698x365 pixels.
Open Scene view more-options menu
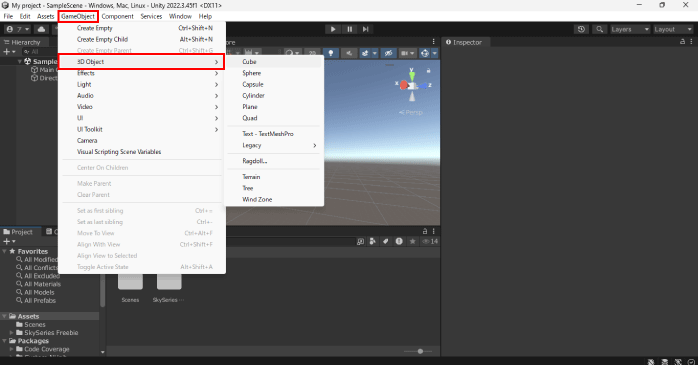tap(434, 41)
